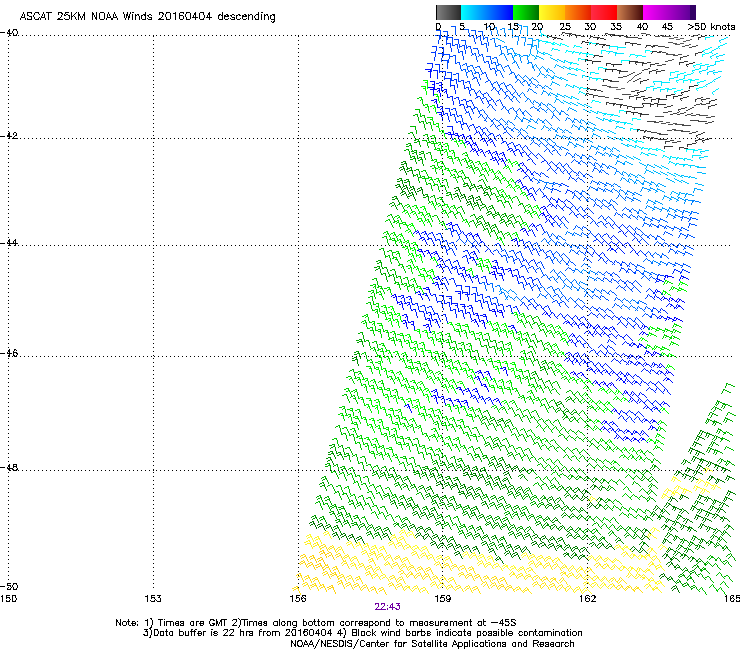Click the '>50 knots' legend label
The image size is (740, 650).
[711, 26]
